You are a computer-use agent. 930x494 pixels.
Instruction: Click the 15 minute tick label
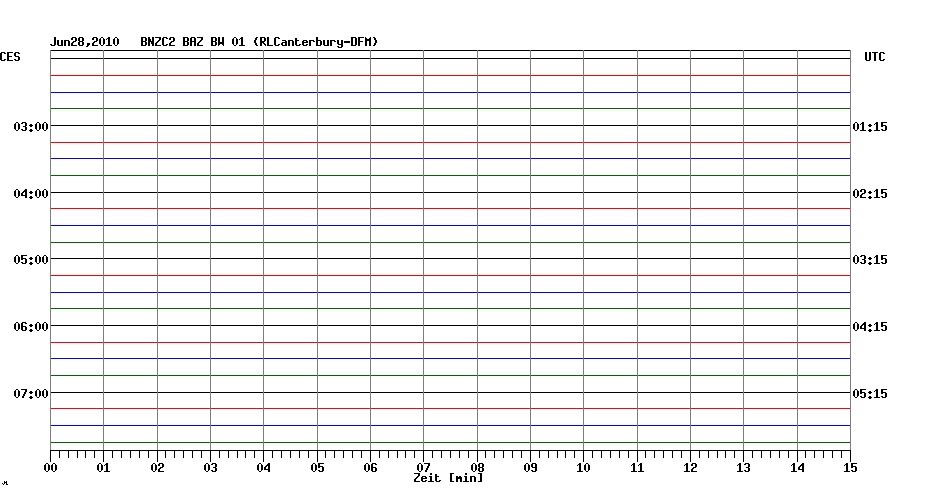click(850, 468)
